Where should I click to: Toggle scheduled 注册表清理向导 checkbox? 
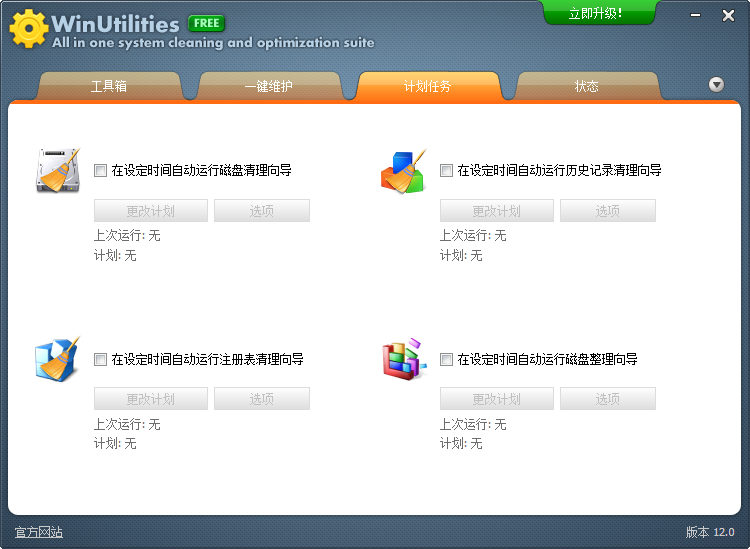point(100,359)
